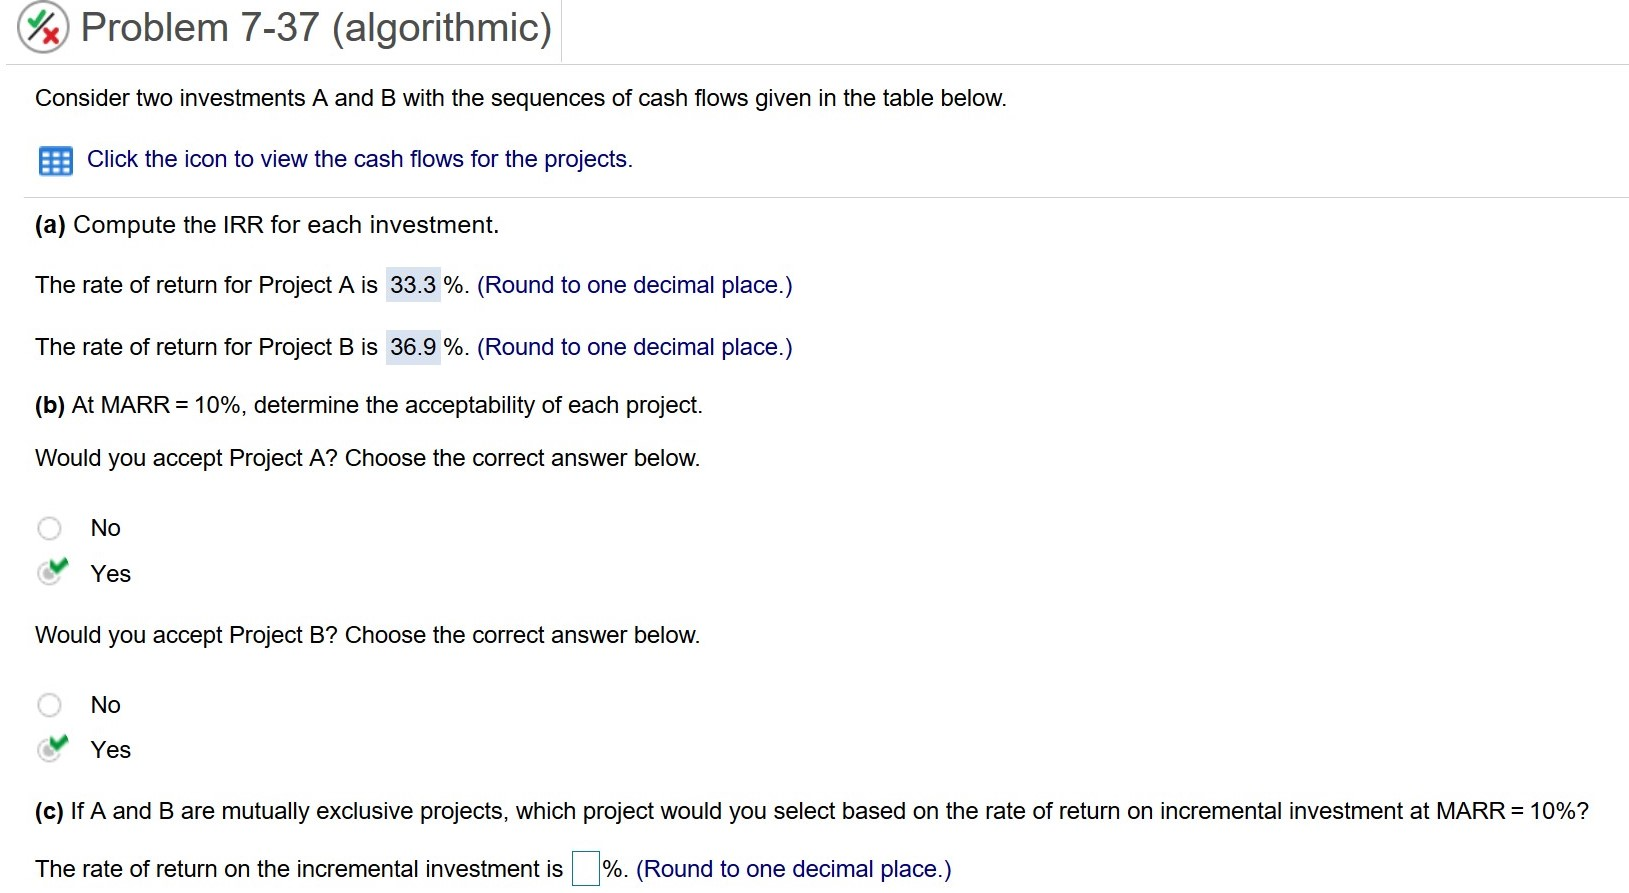
Task: Click the rounding instruction next to Project A's rate
Action: coord(634,285)
